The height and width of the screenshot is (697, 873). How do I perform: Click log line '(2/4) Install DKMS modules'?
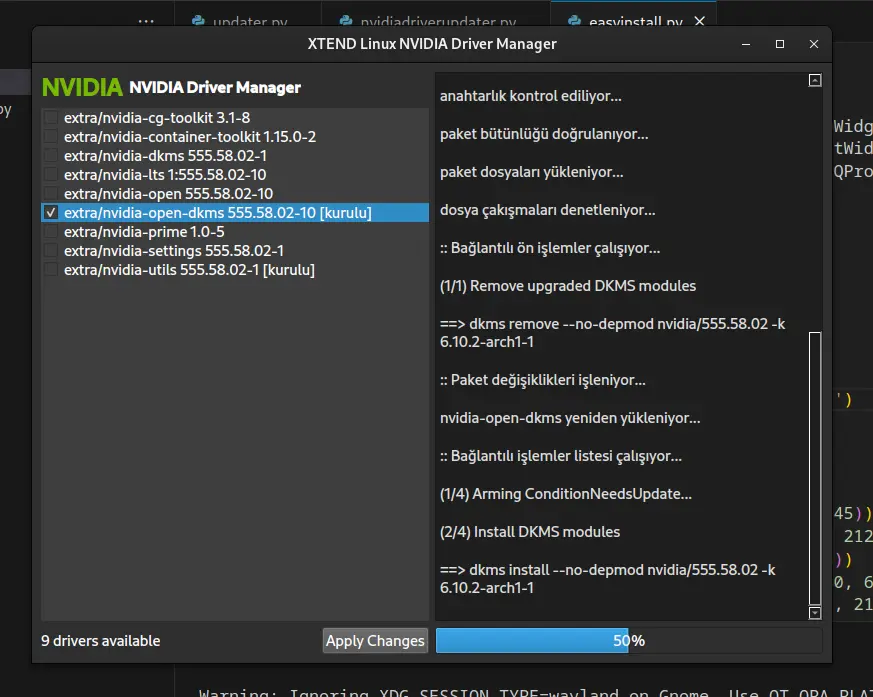[x=530, y=532]
